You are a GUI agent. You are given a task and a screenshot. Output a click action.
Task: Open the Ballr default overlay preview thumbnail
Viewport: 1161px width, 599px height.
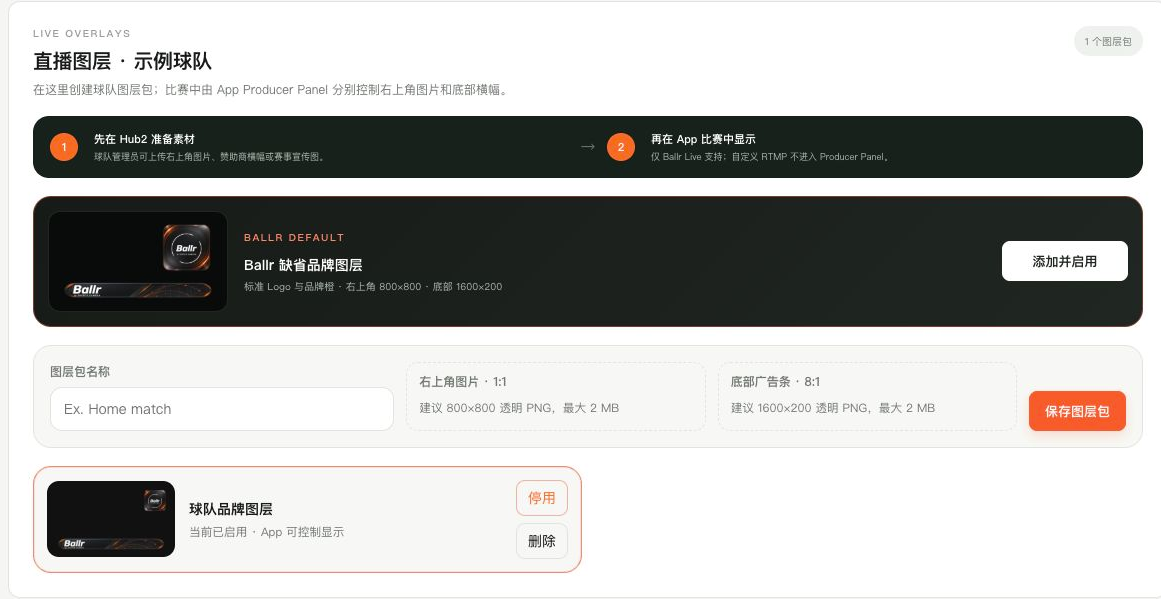(138, 261)
